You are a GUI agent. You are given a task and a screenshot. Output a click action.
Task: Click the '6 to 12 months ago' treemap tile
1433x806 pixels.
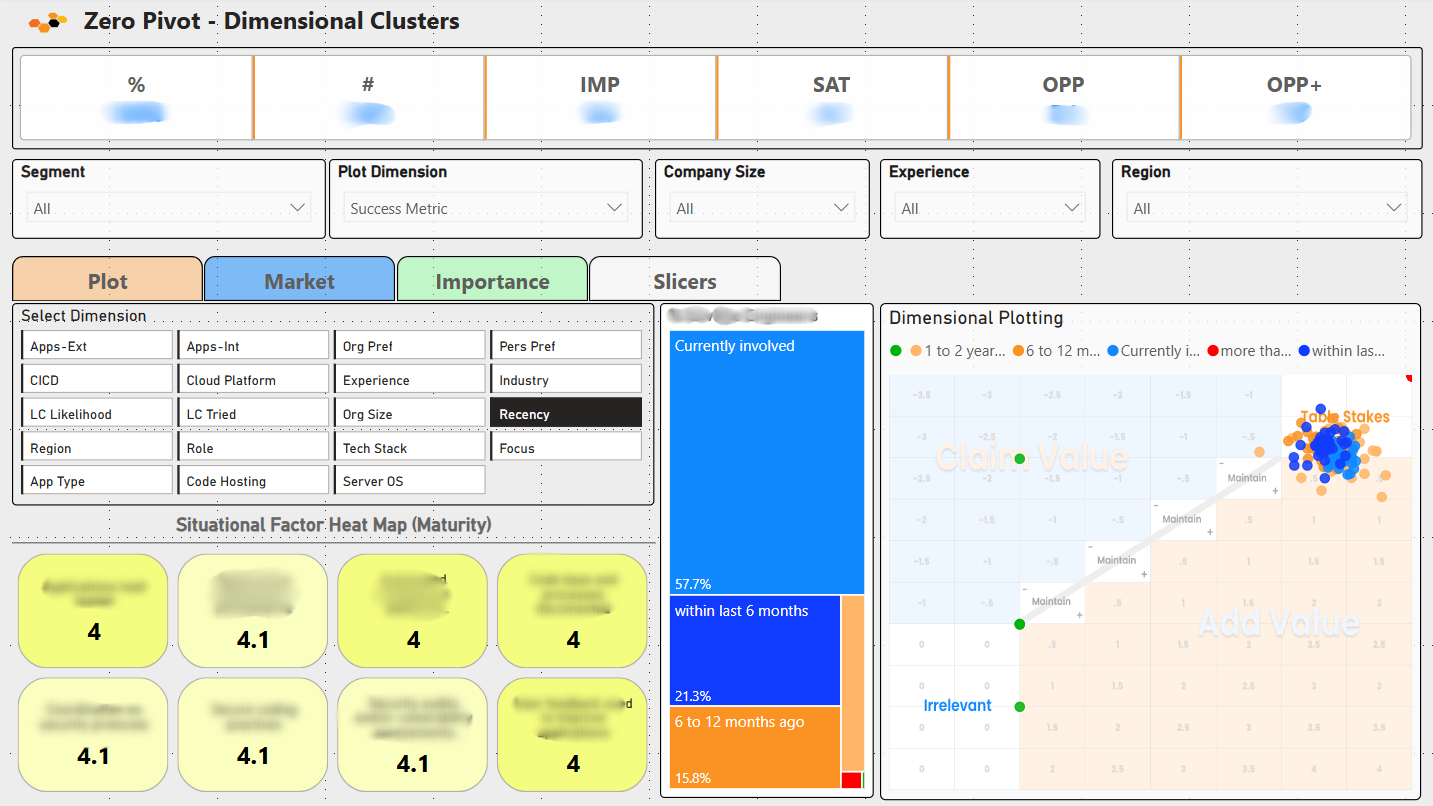755,748
